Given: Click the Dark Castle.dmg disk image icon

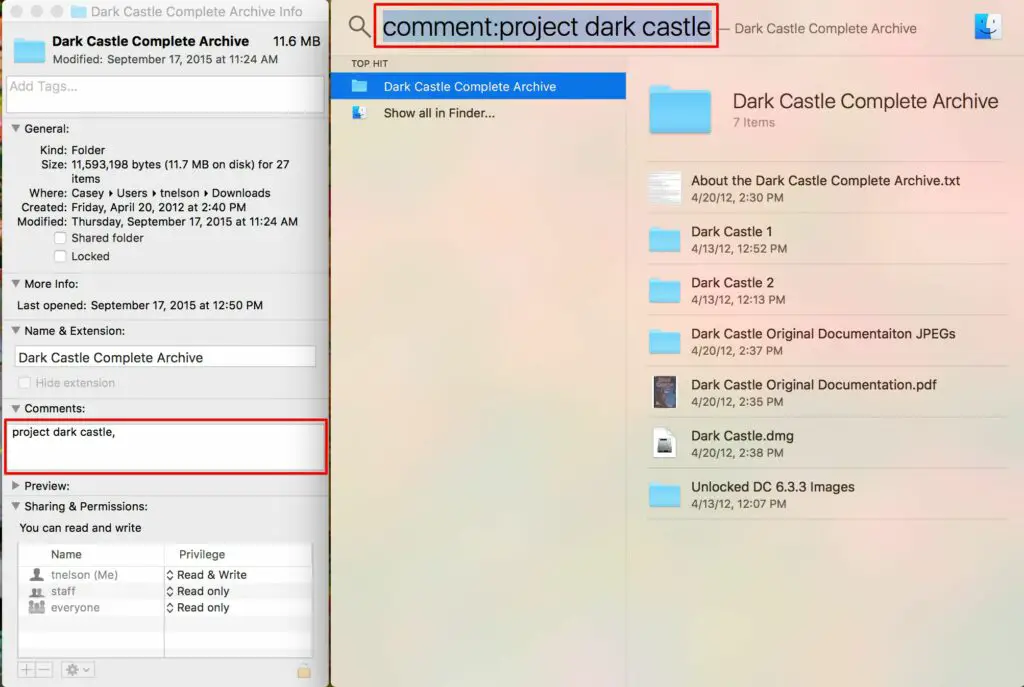Looking at the screenshot, I should pos(665,443).
